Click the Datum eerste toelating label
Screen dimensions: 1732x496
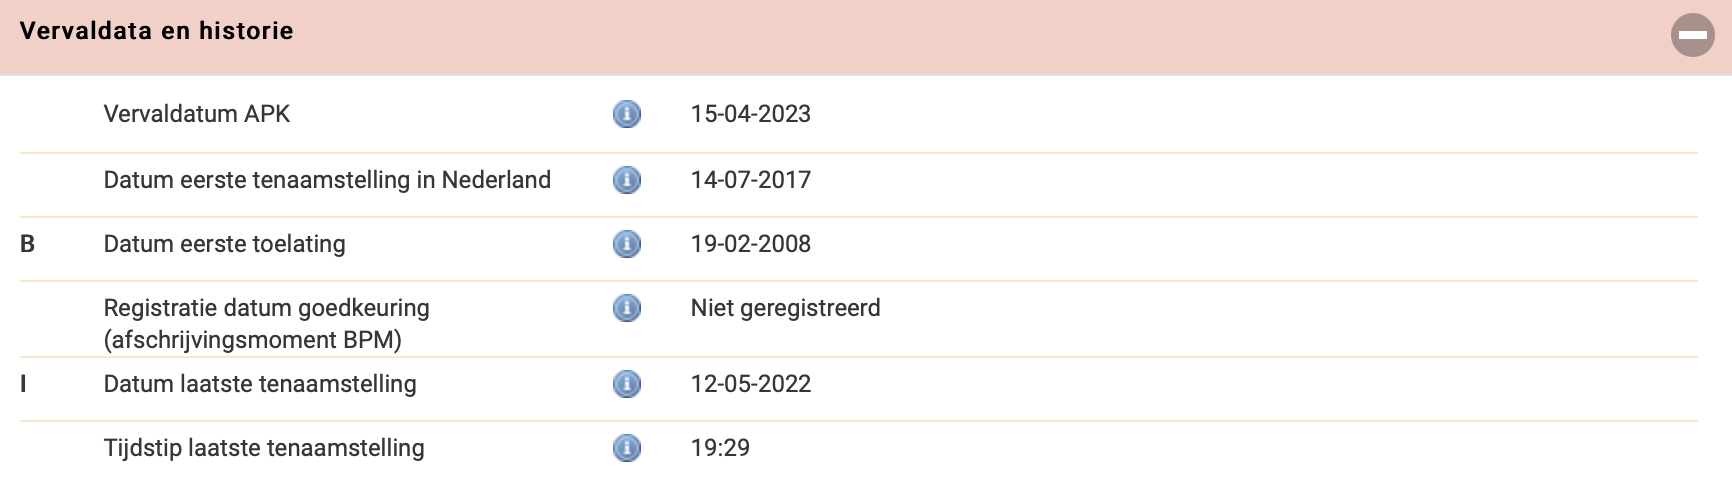[x=225, y=244]
